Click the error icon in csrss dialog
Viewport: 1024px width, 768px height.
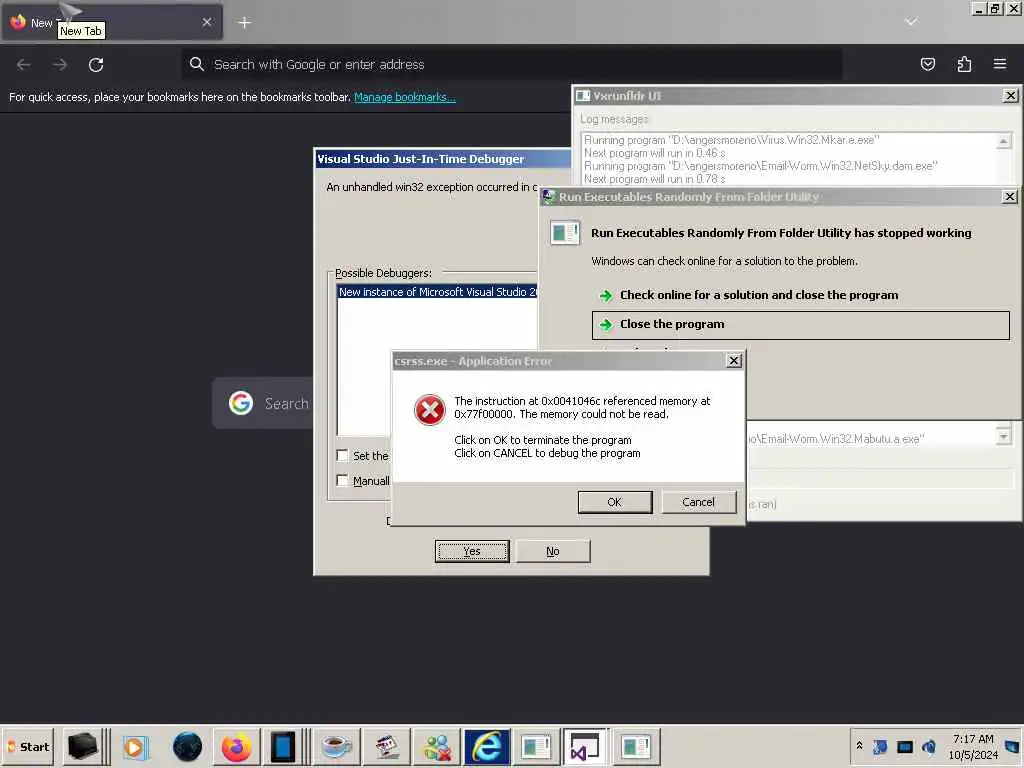point(429,409)
